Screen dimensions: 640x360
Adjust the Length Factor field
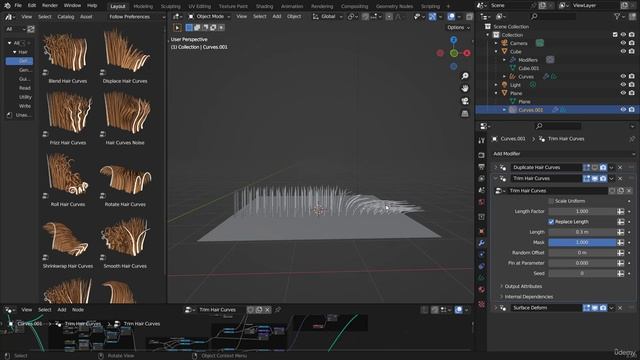(x=582, y=211)
